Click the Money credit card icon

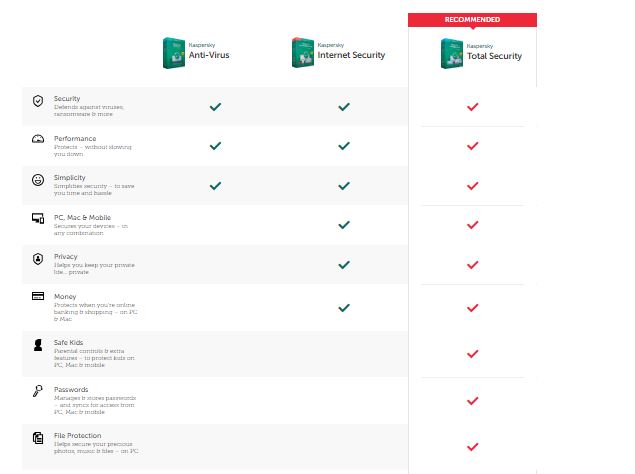pos(38,297)
